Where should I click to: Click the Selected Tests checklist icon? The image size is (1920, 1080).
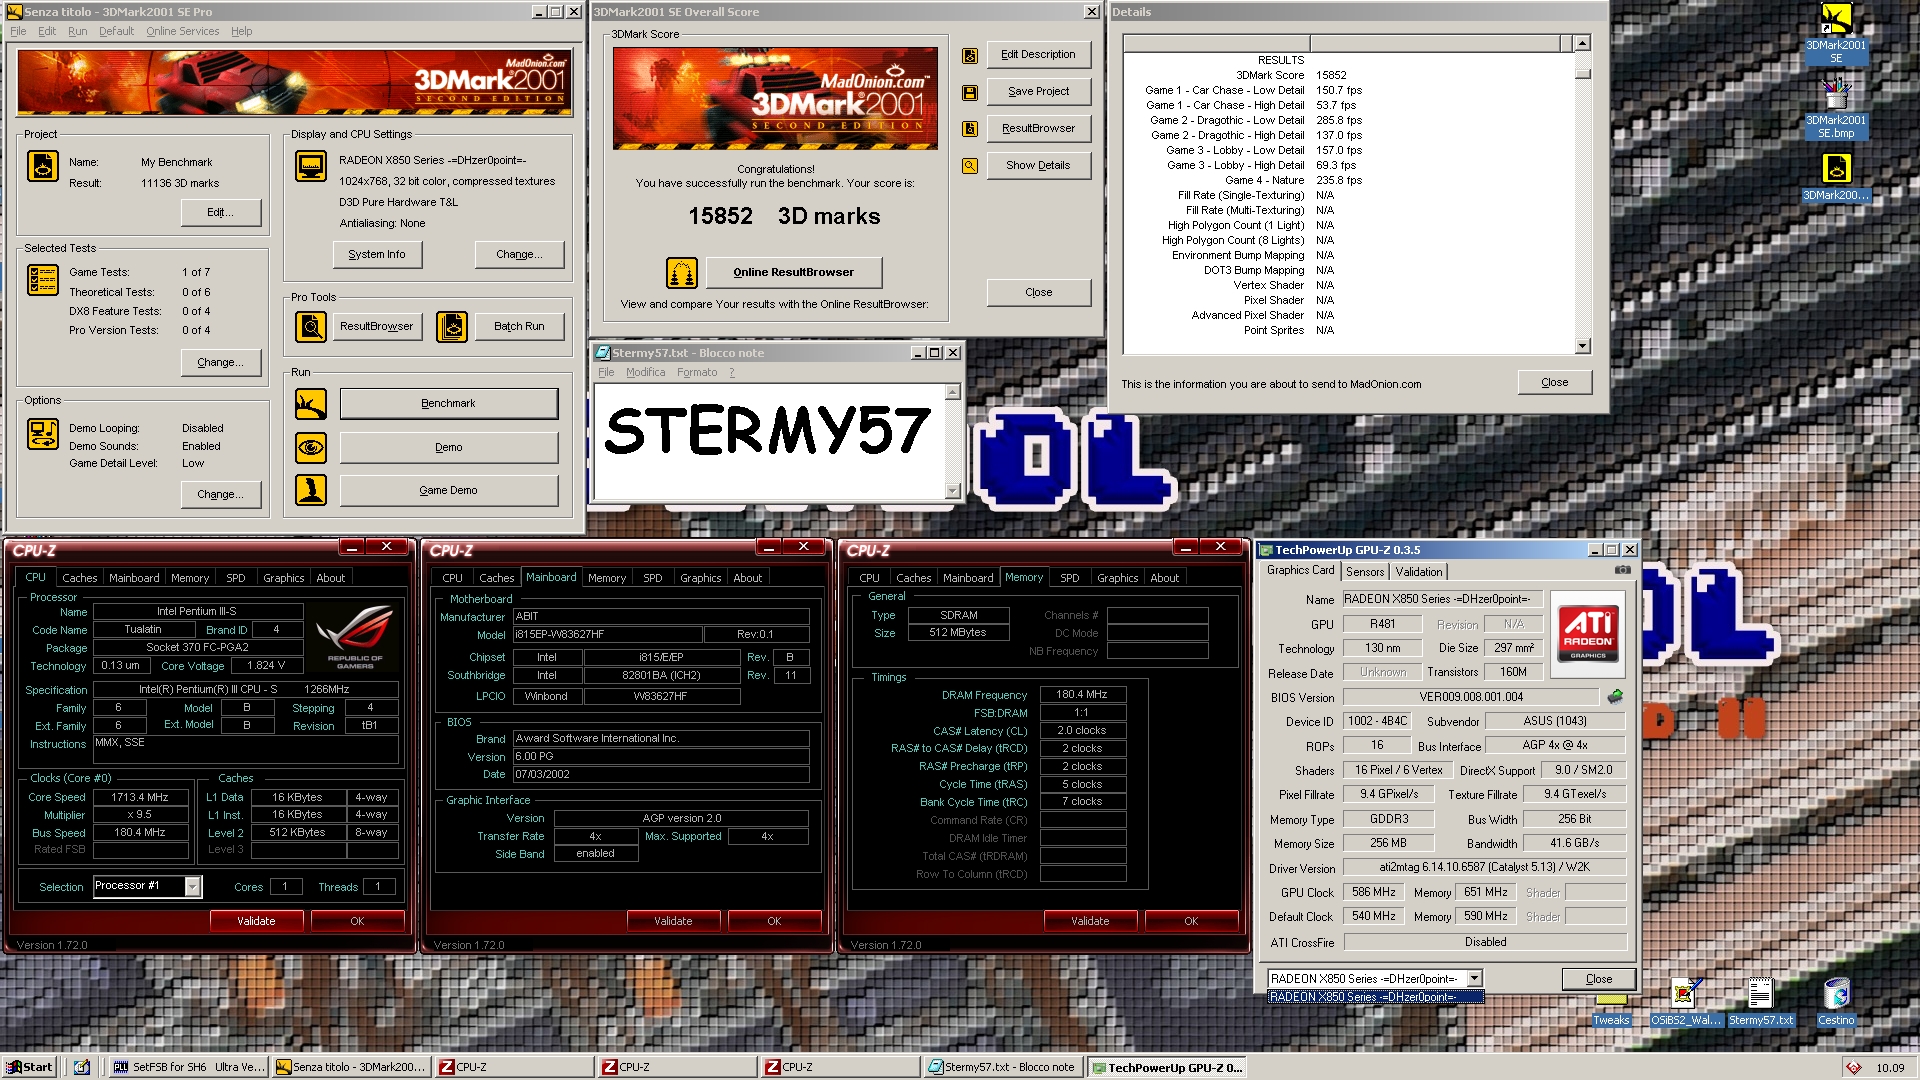[x=43, y=280]
